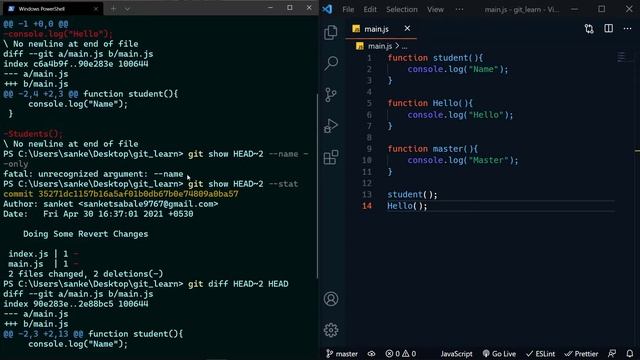Start the Go Live server
The image size is (640, 360).
499,354
